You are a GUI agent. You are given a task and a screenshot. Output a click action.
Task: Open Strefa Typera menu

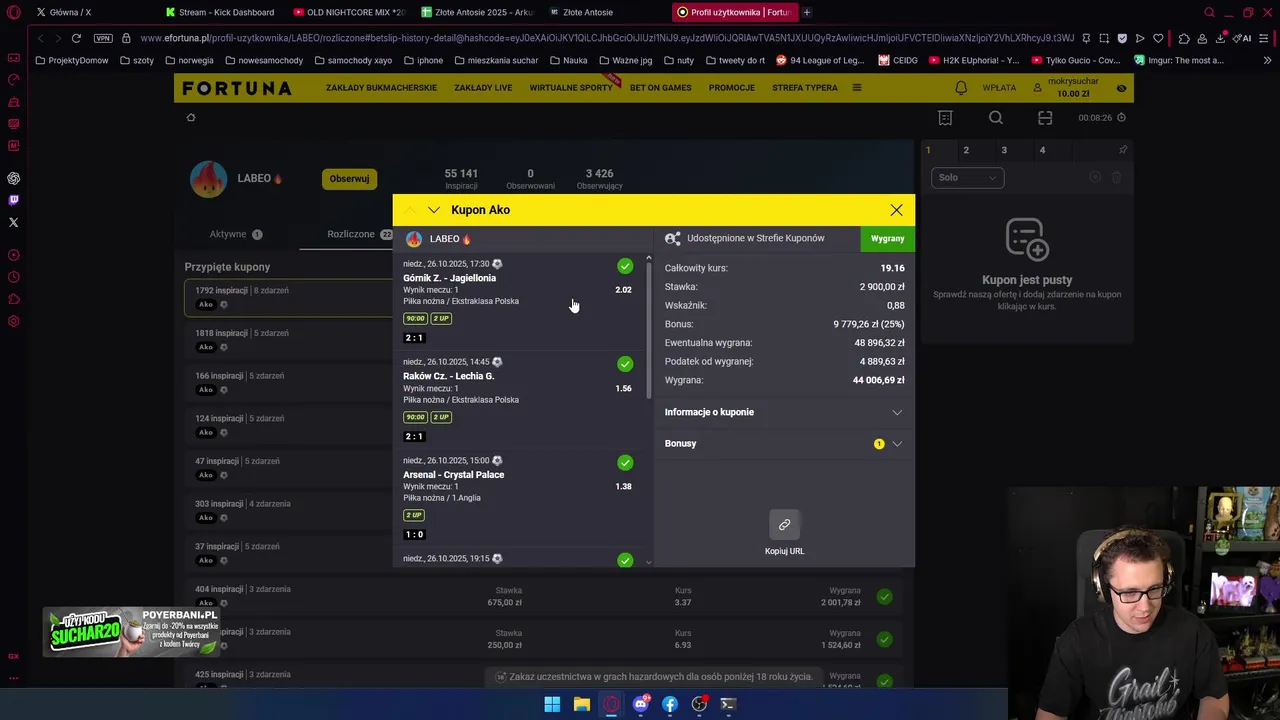[x=805, y=88]
